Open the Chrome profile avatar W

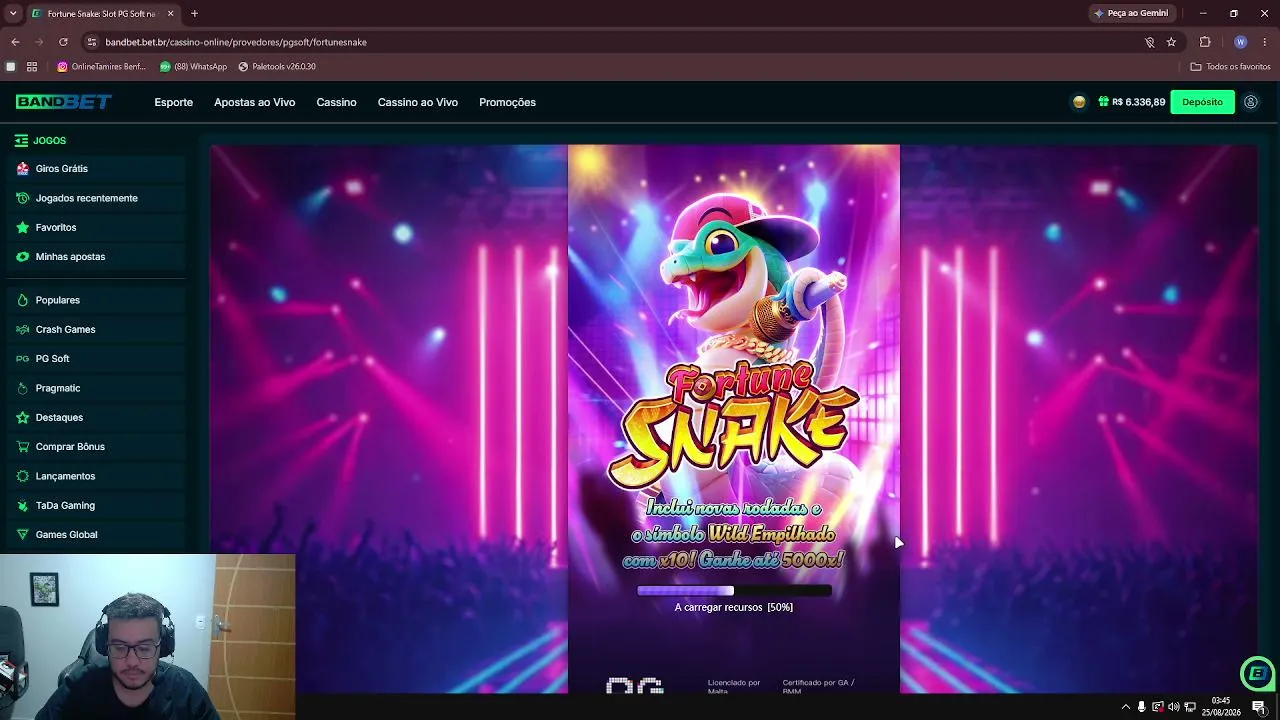1240,42
